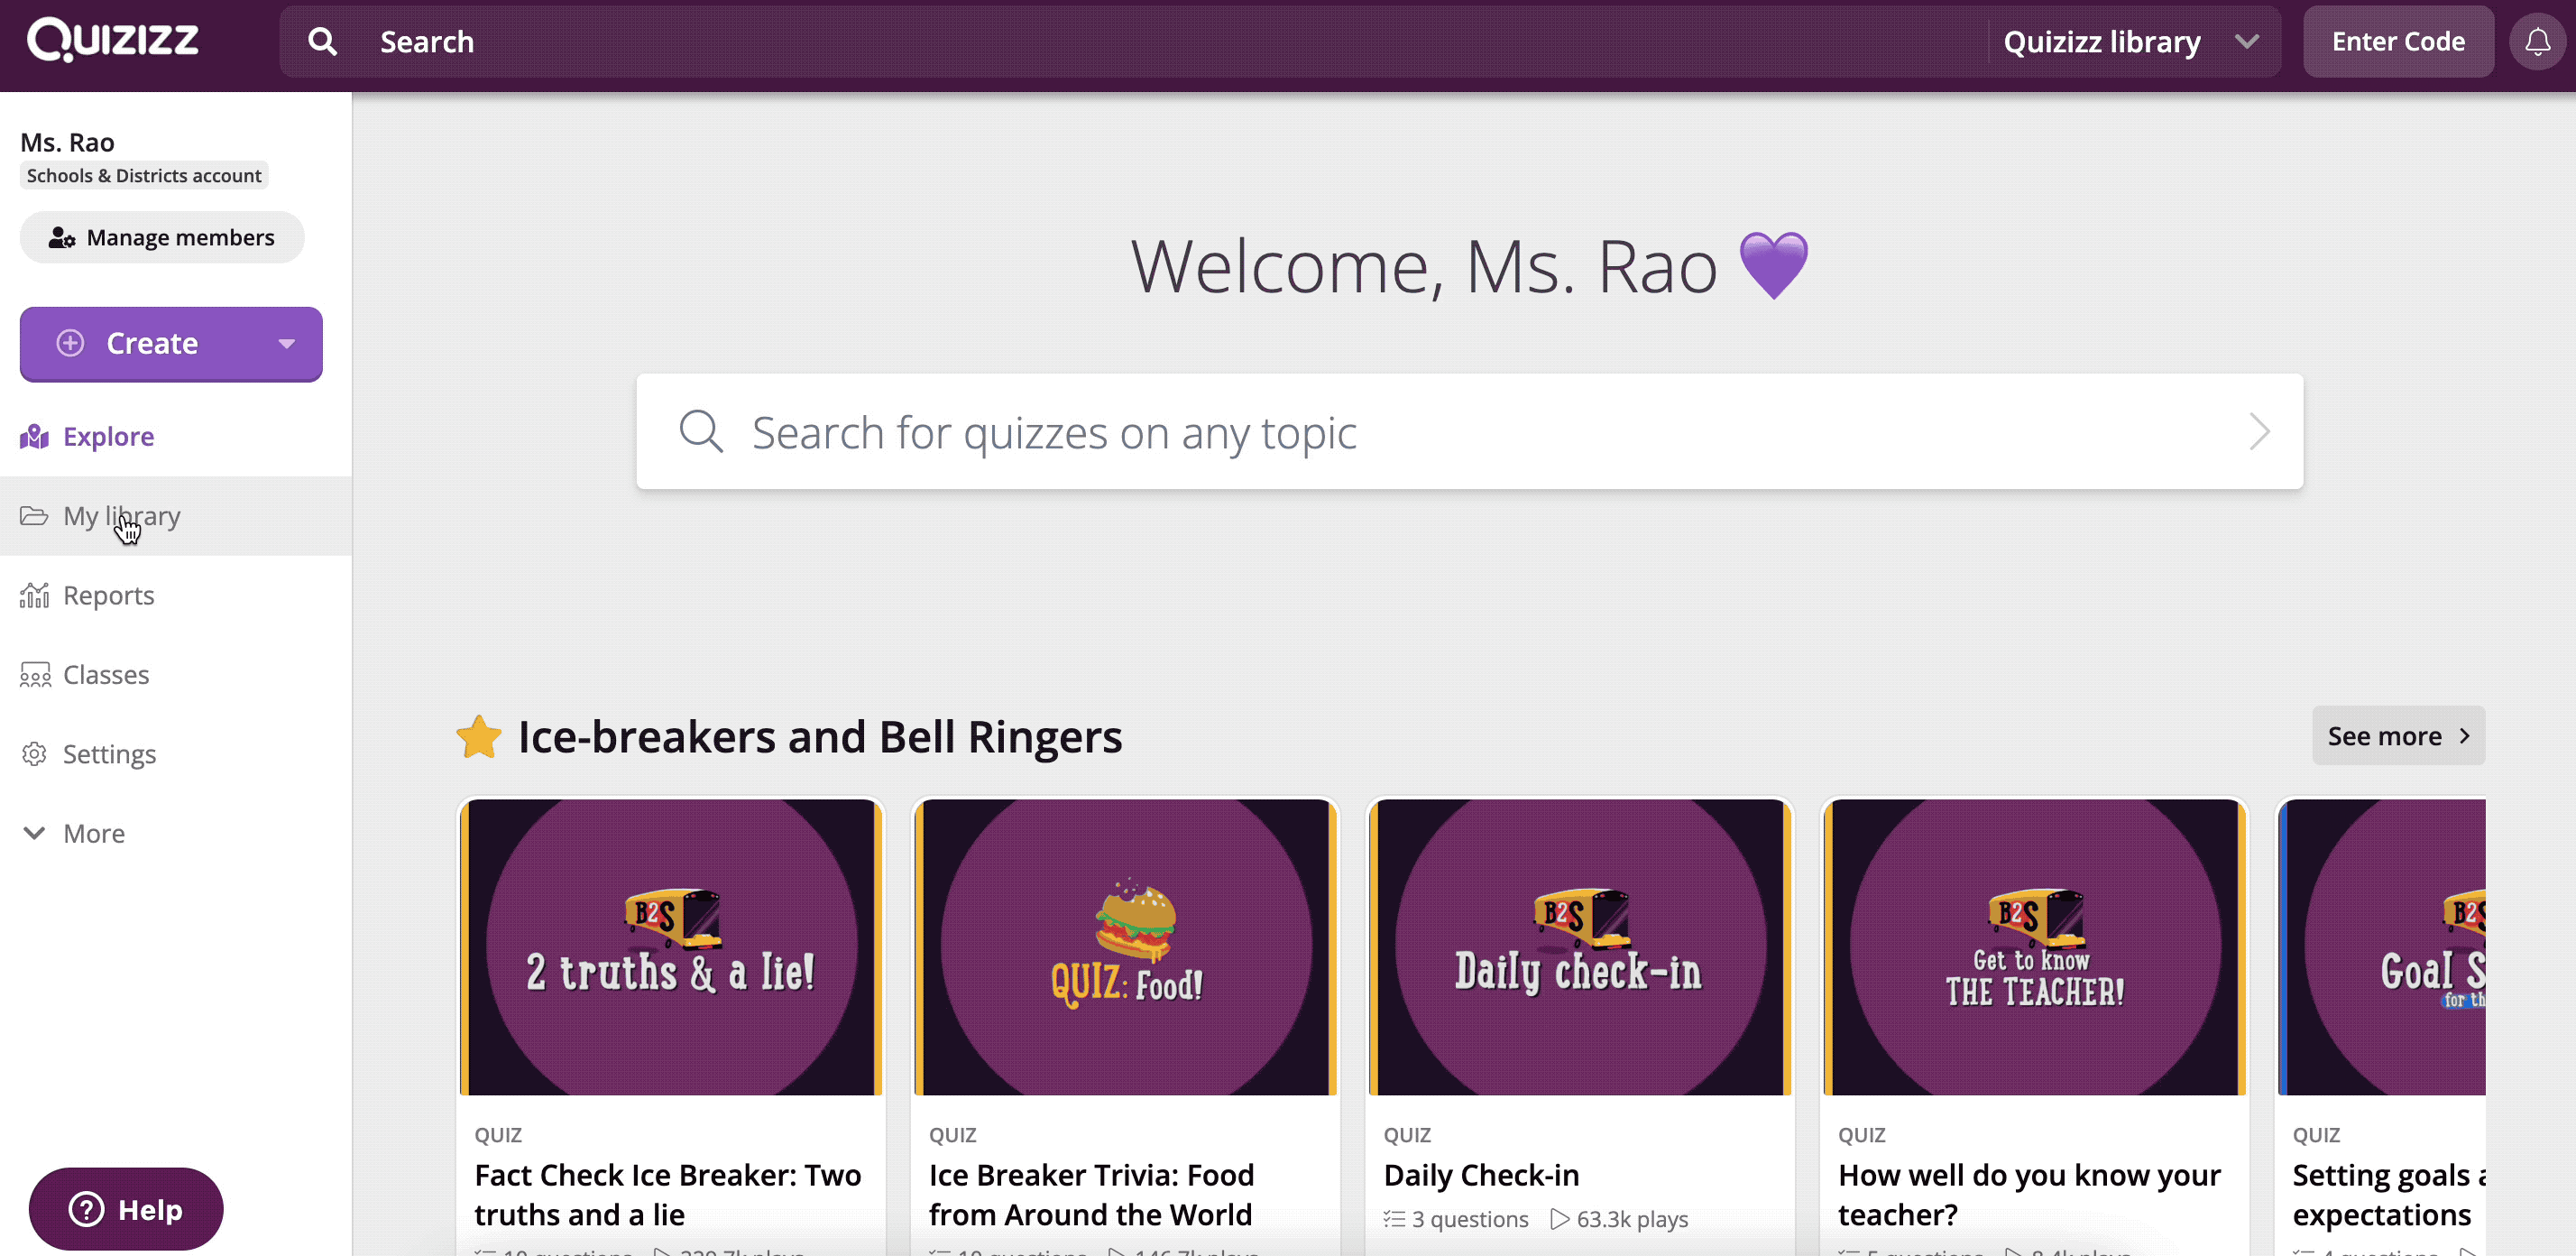
Task: Click the Help toggle button
Action: click(126, 1210)
